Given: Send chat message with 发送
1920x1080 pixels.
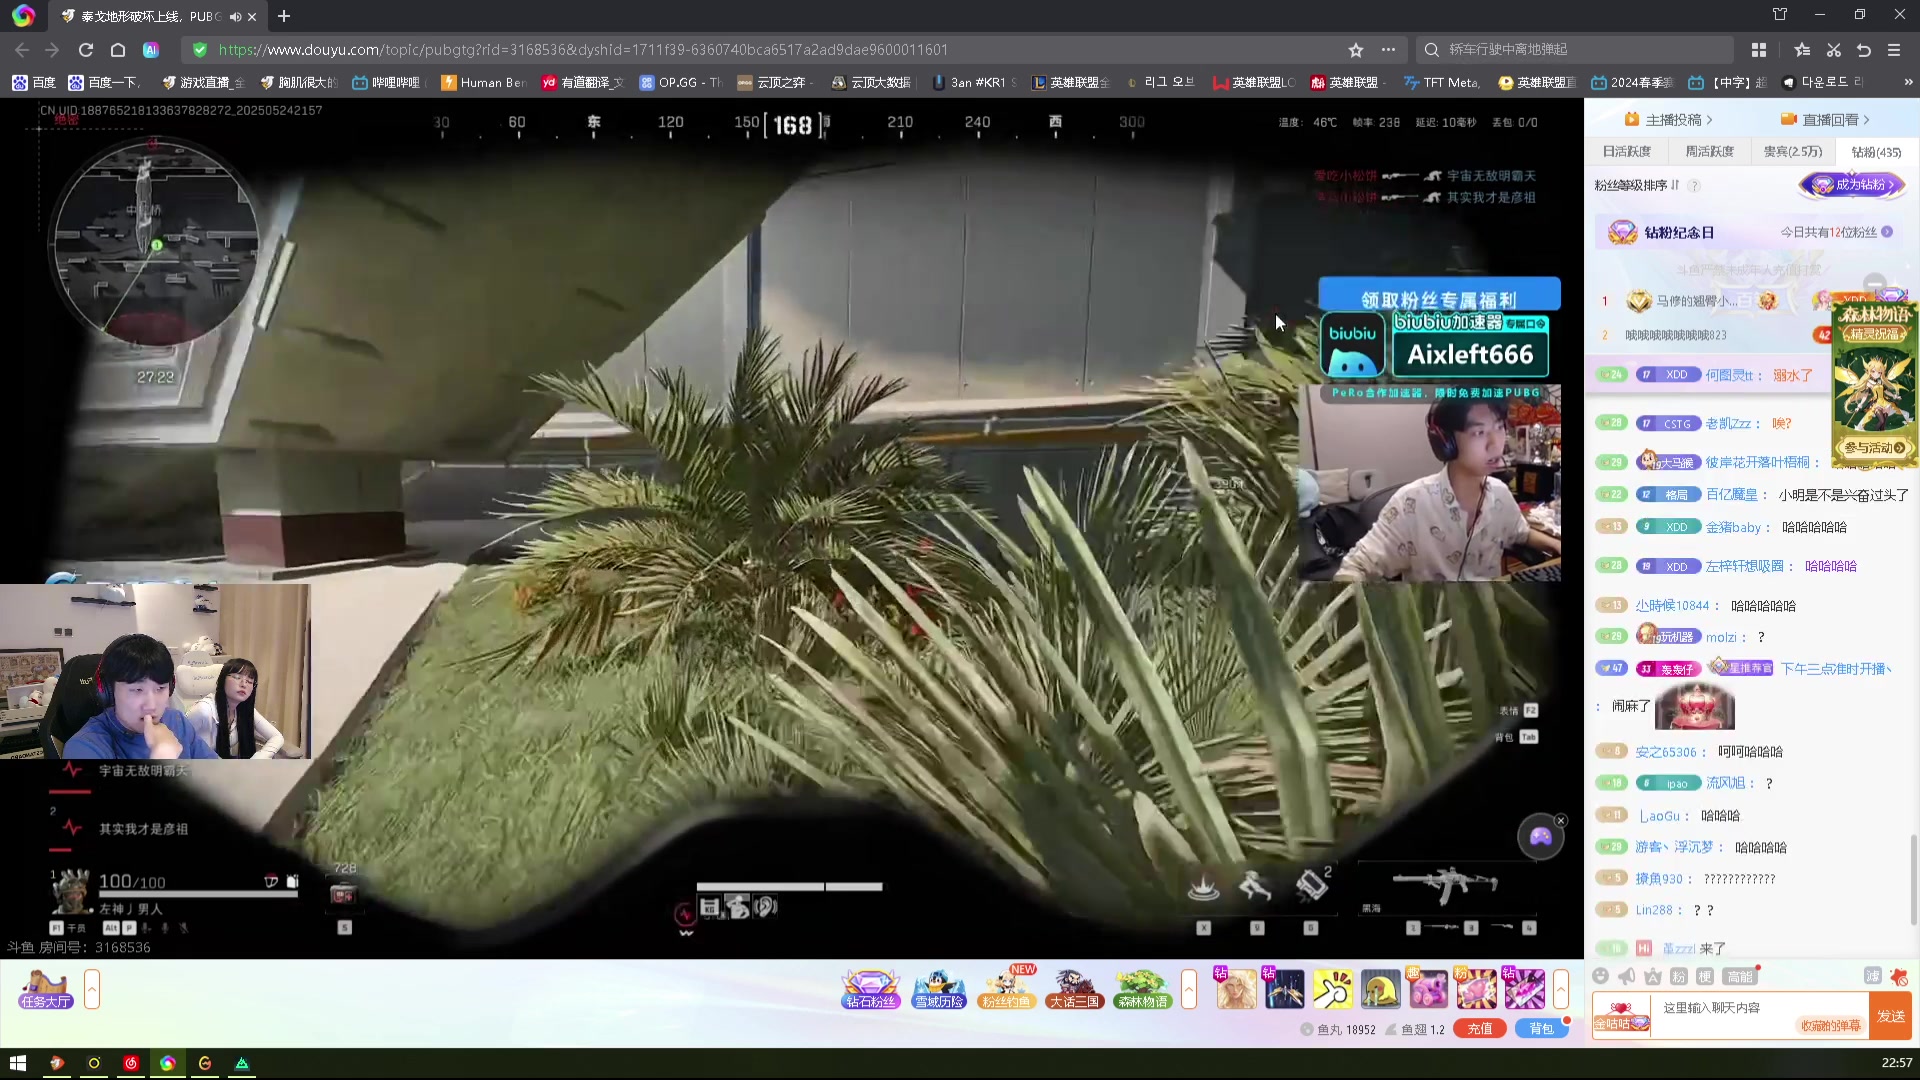Looking at the screenshot, I should click(x=1891, y=1017).
